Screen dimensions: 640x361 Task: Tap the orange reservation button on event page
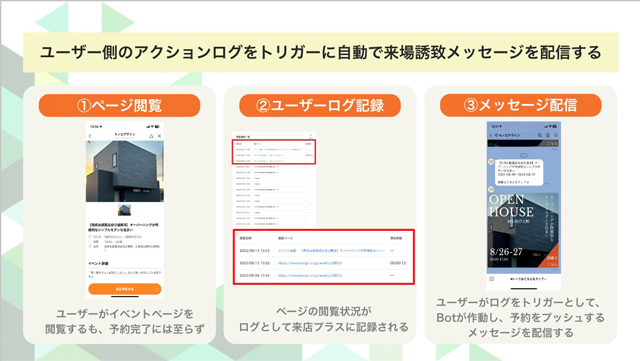pyautogui.click(x=124, y=289)
